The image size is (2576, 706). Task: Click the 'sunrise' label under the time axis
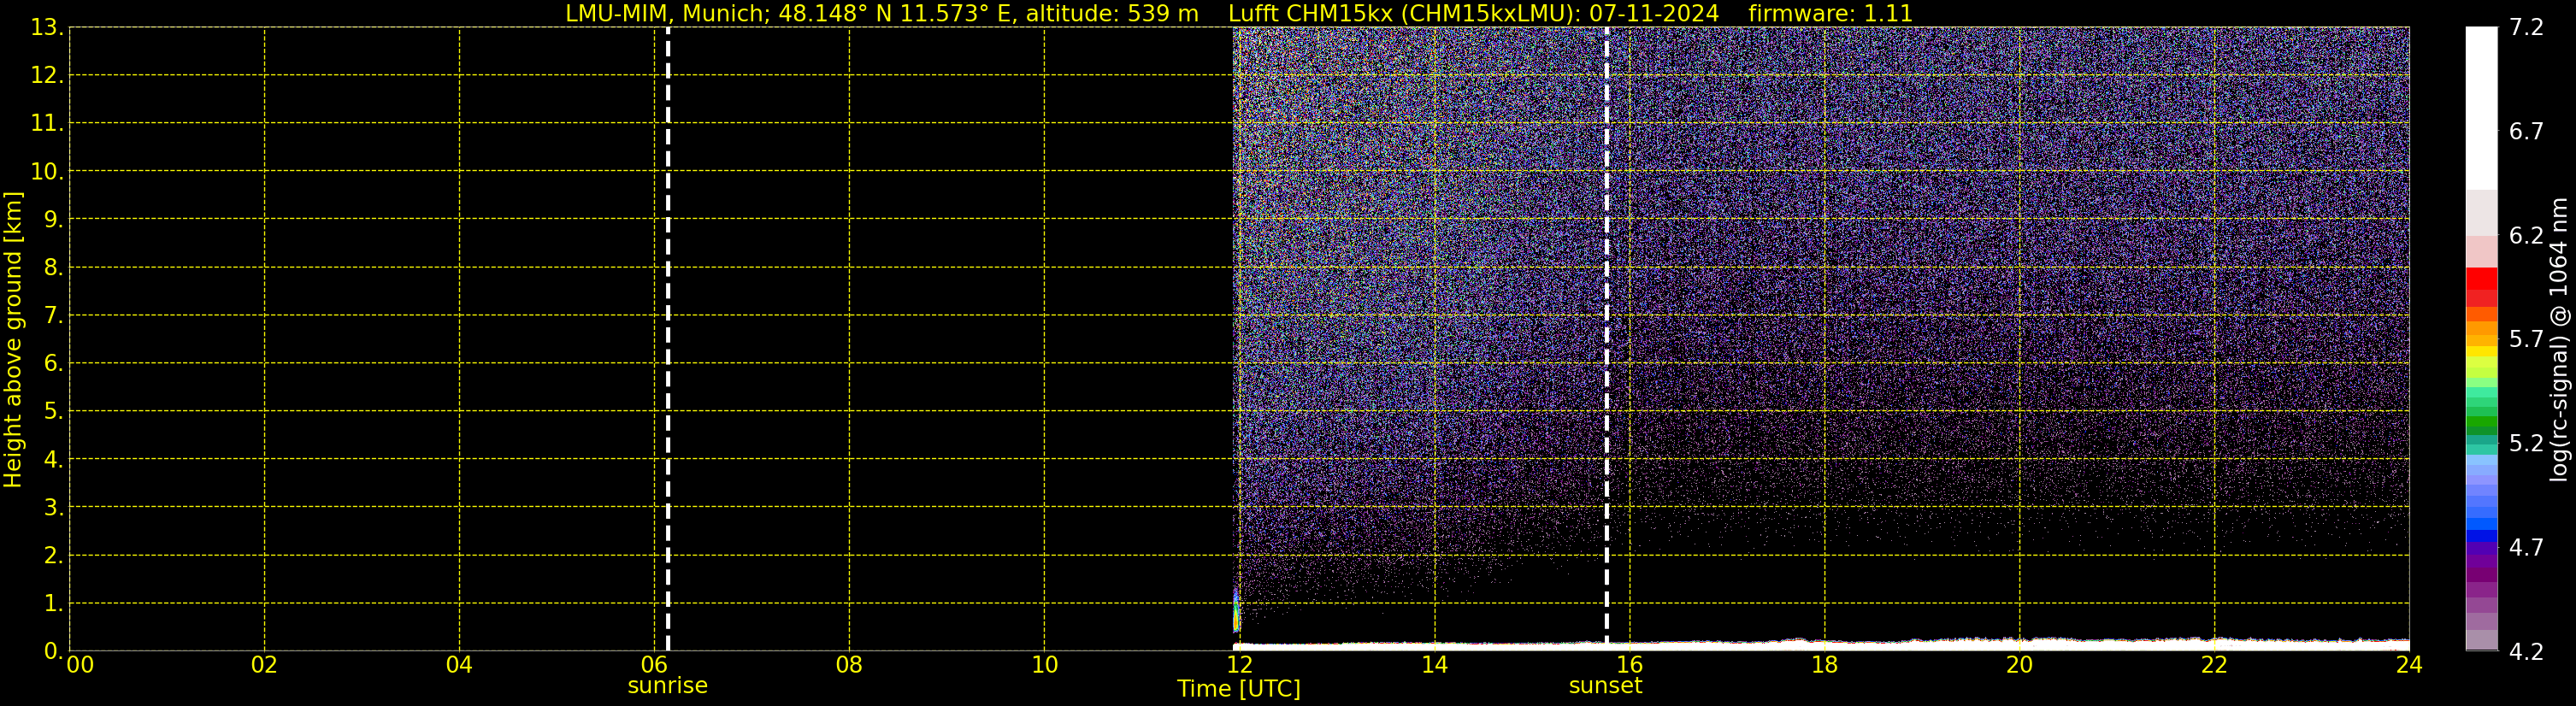point(667,686)
